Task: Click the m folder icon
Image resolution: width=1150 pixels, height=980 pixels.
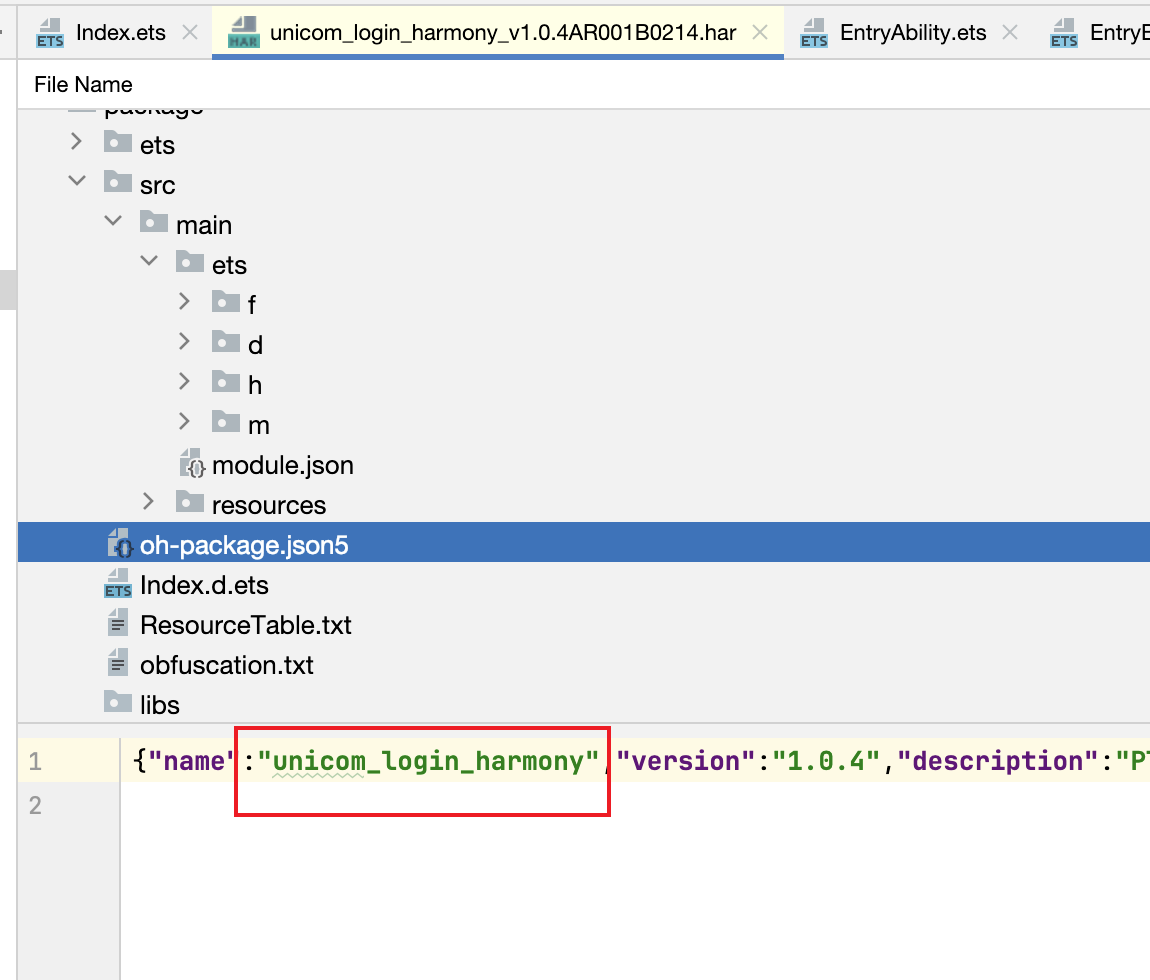Action: [226, 421]
